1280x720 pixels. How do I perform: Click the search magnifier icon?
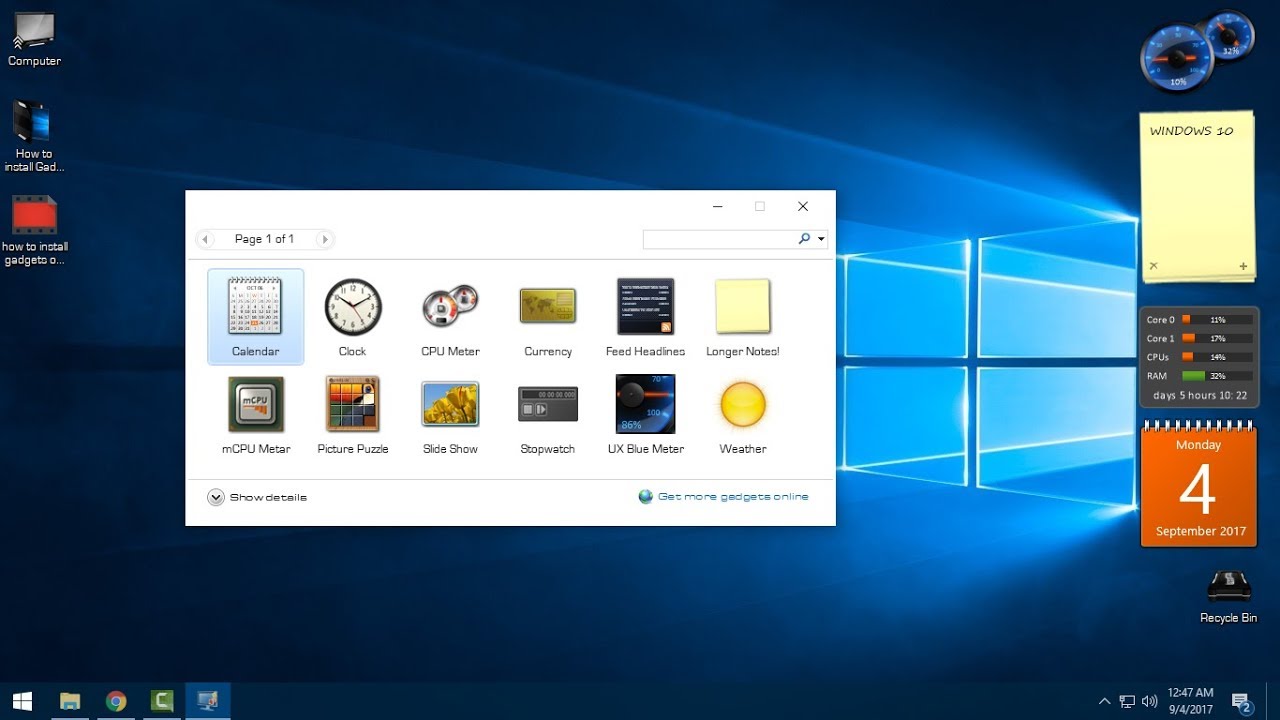[x=804, y=239]
